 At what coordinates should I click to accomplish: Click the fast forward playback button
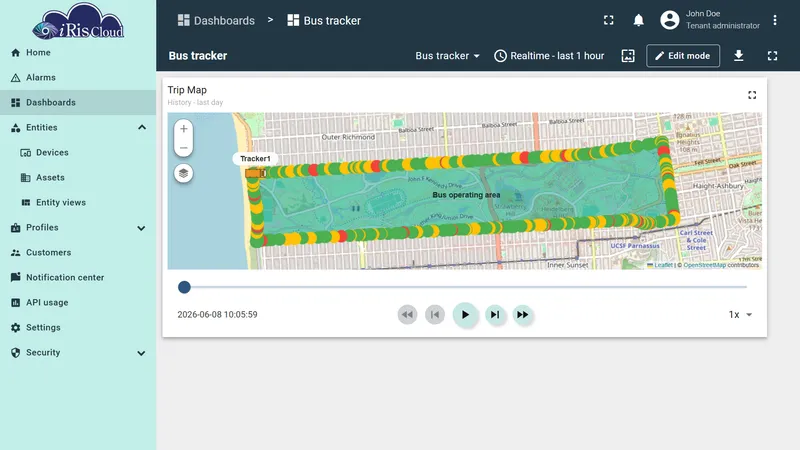pos(522,315)
